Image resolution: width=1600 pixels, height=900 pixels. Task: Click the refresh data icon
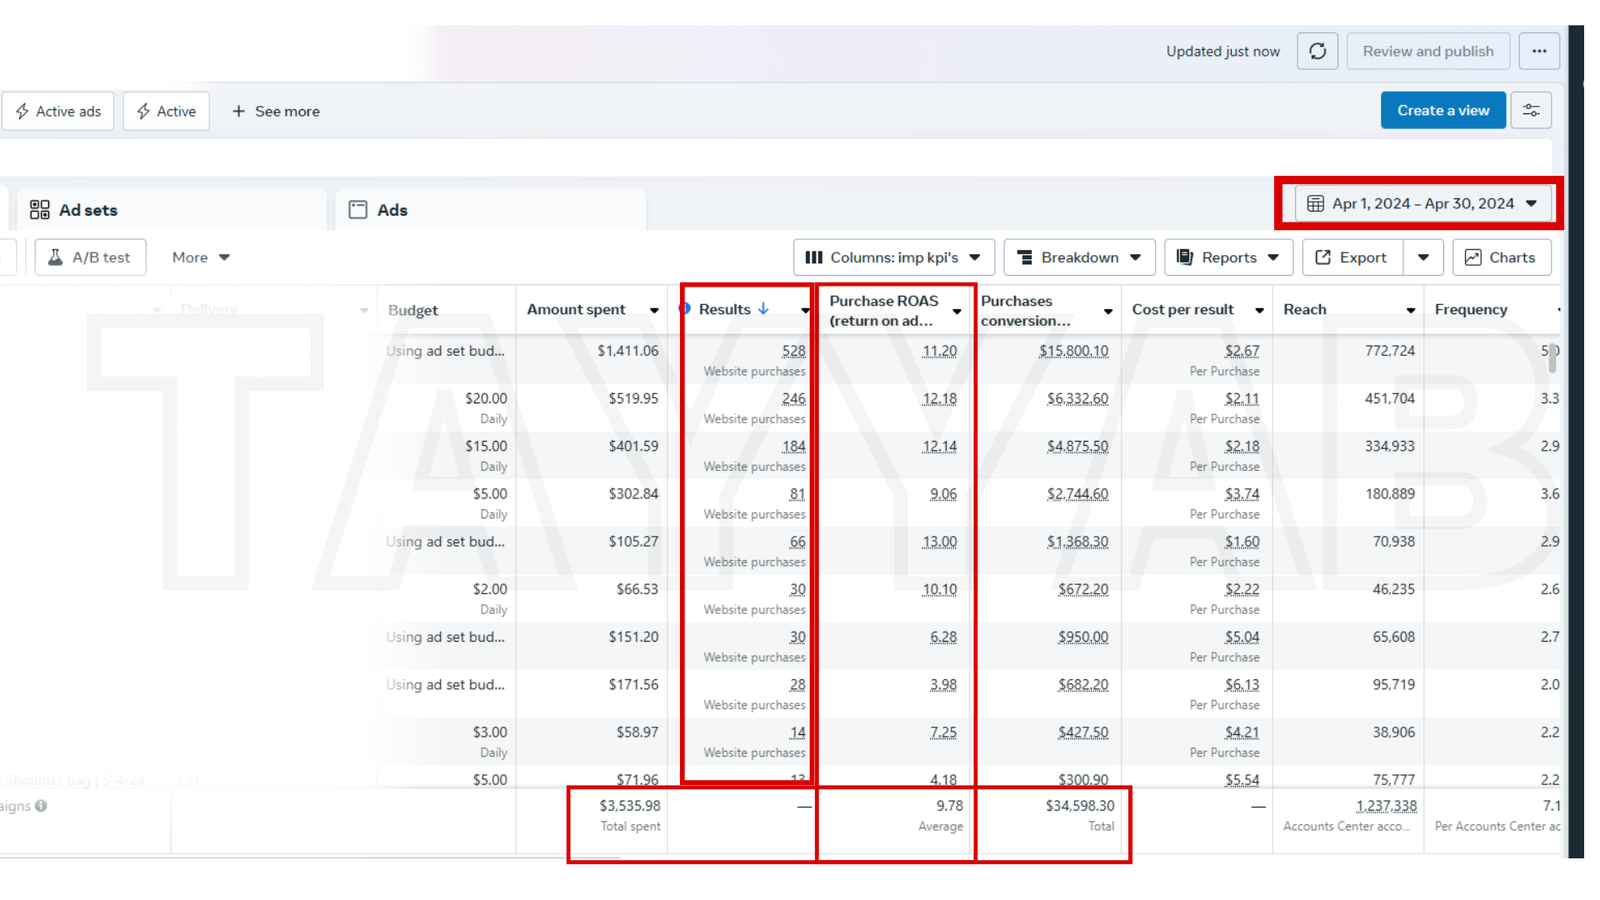[x=1317, y=51]
